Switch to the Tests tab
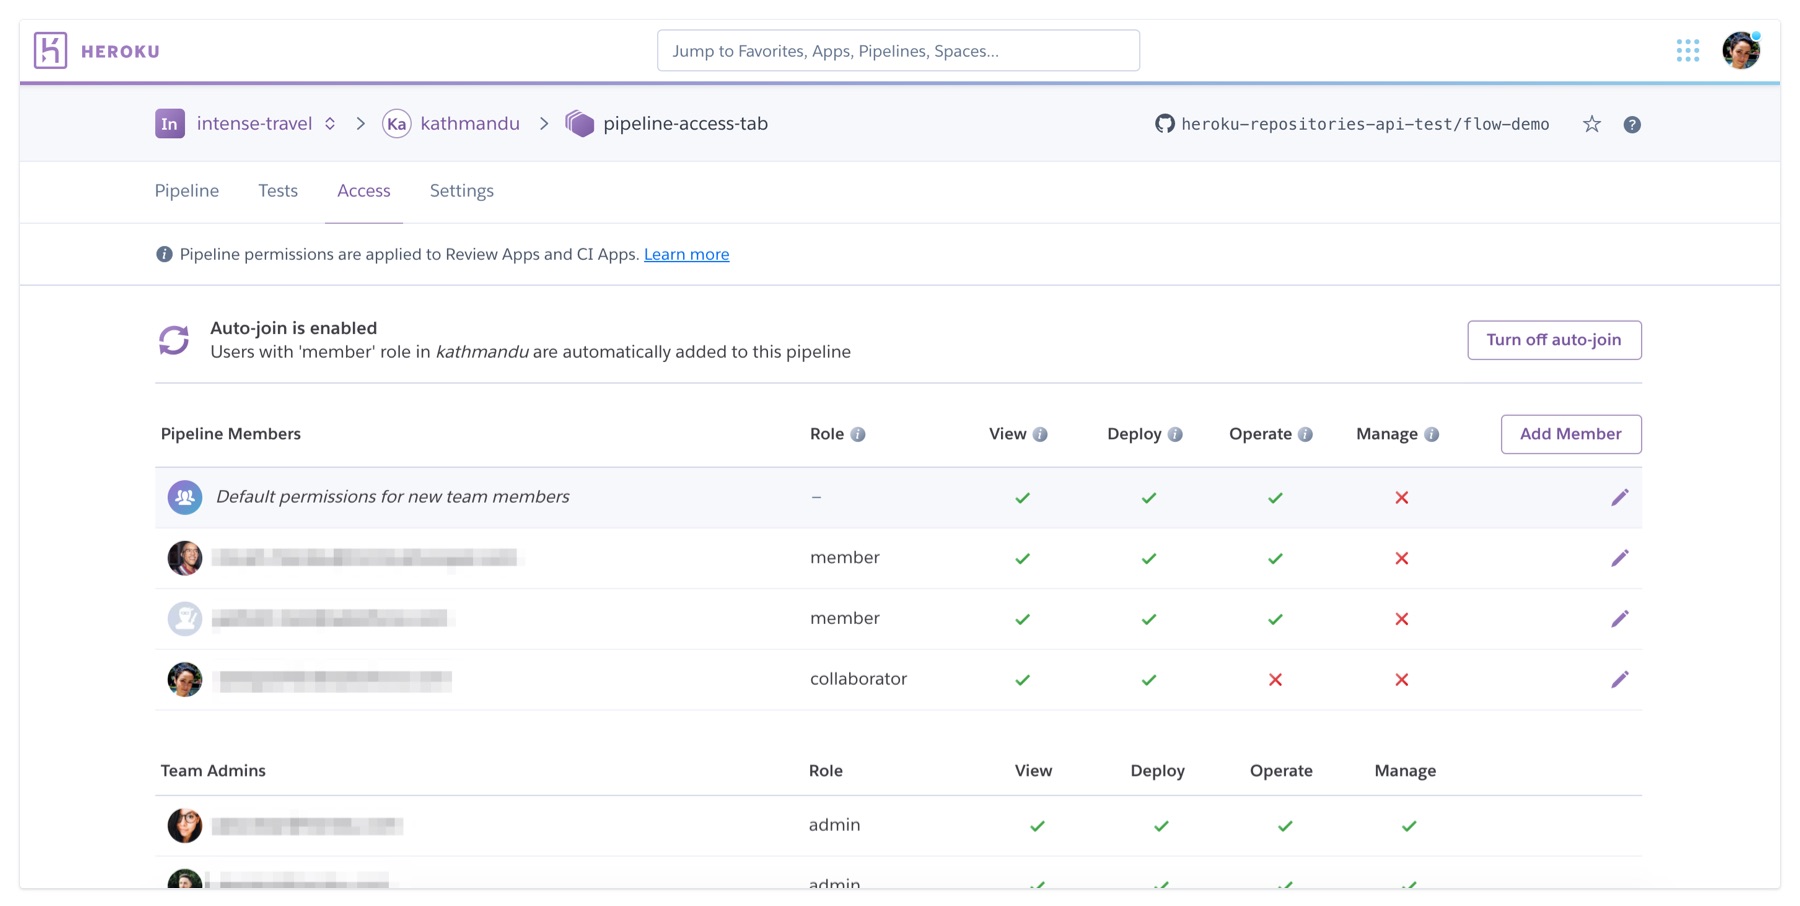The height and width of the screenshot is (906, 1800). 277,191
